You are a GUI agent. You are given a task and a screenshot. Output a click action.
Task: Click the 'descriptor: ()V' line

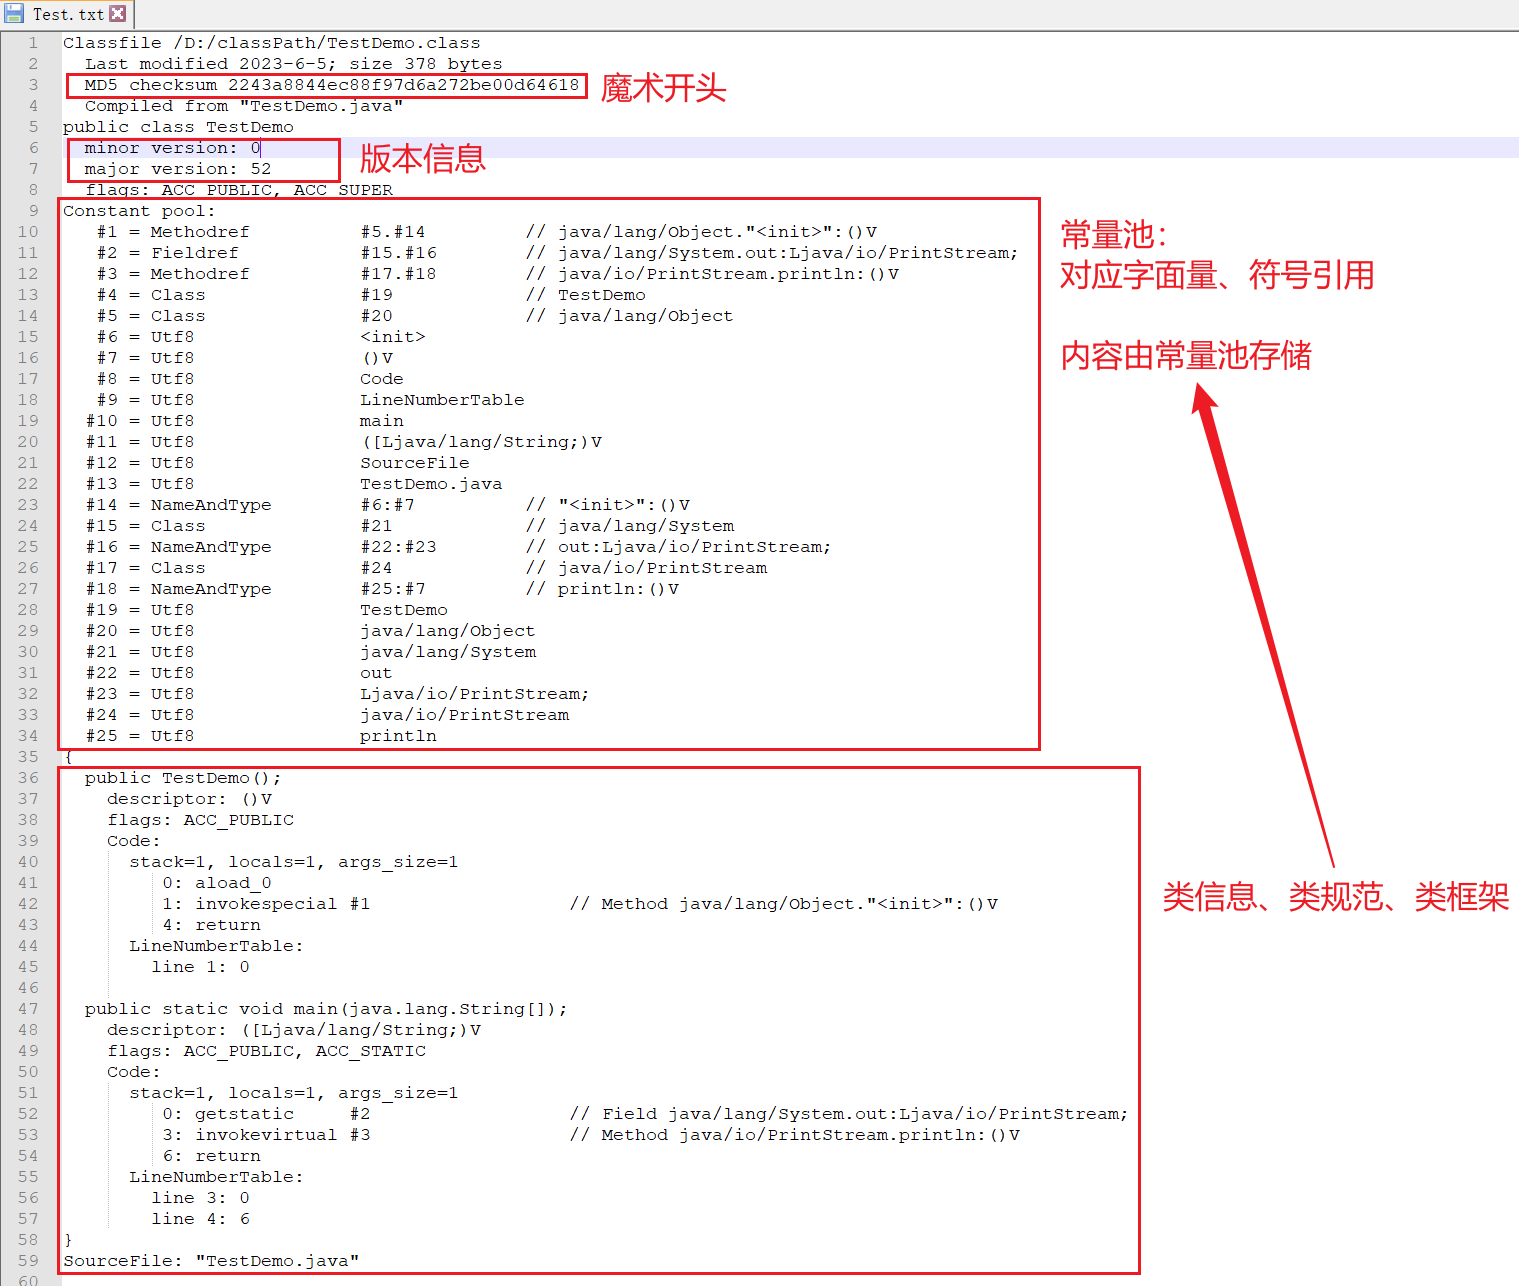point(190,799)
